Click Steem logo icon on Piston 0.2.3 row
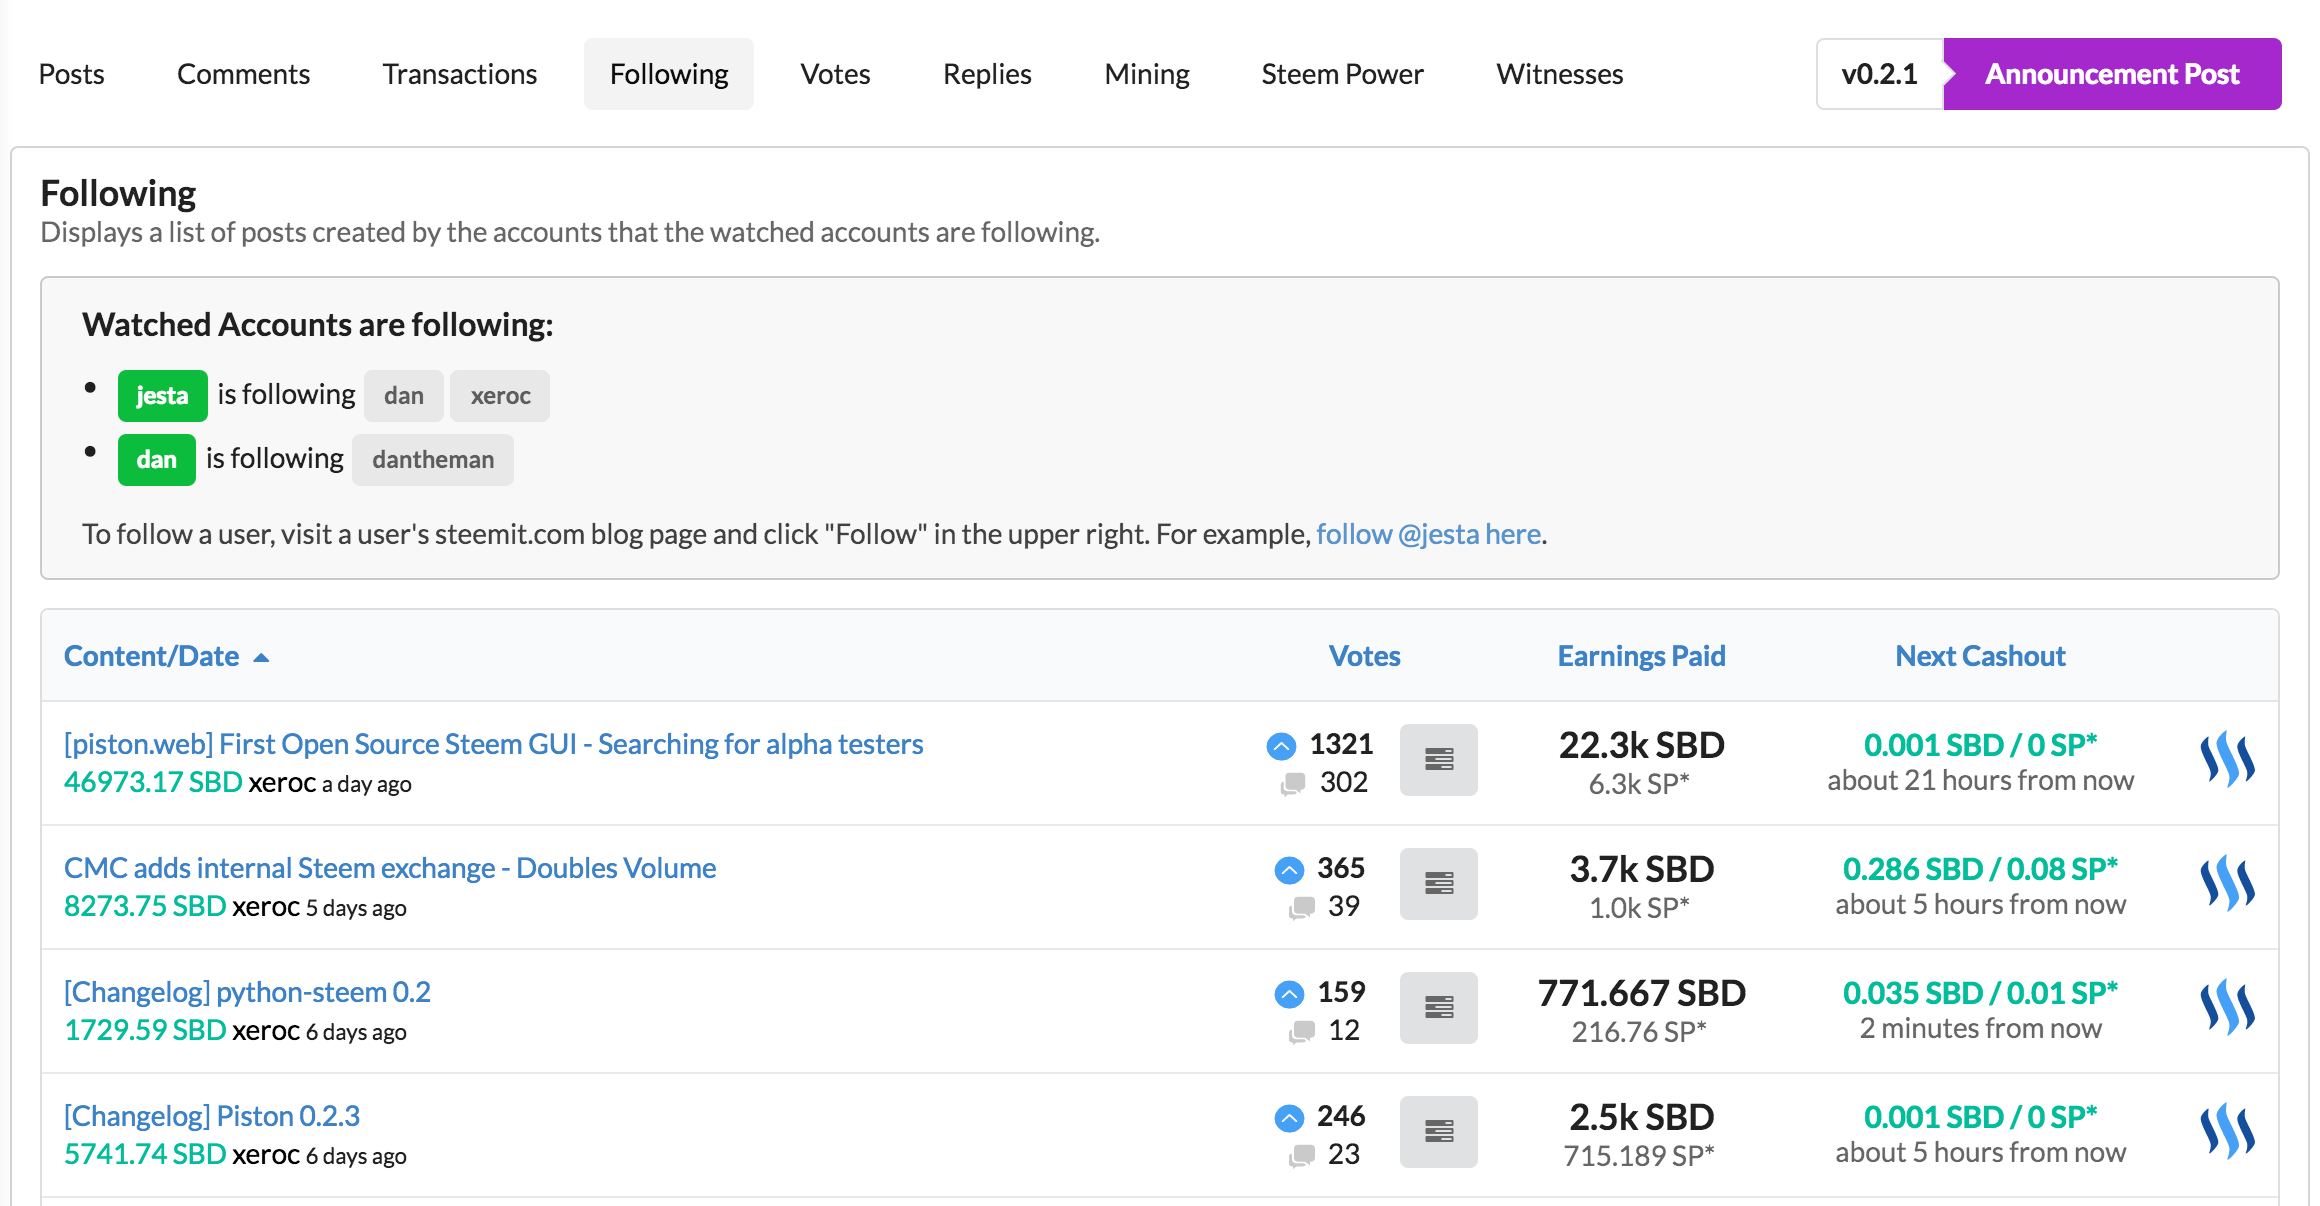2320x1206 pixels. tap(2227, 1132)
